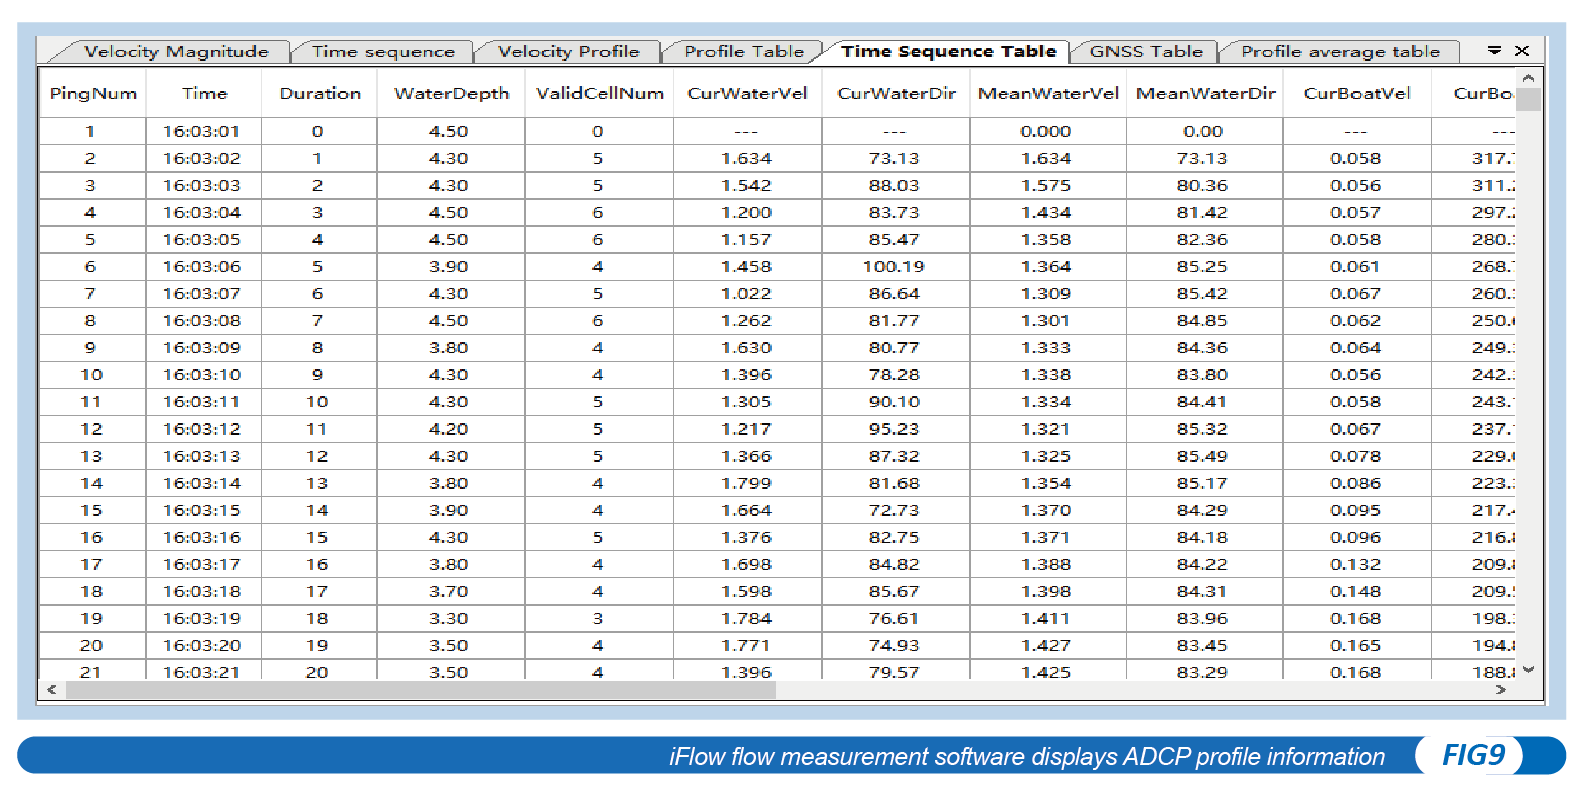Open the GNSS Table tab
This screenshot has width=1583, height=805.
1146,52
